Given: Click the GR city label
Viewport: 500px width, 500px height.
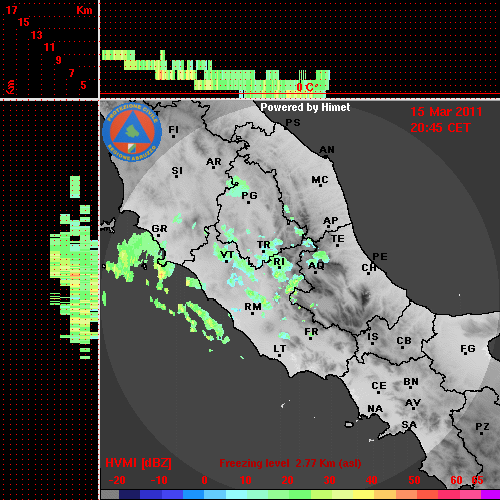Looking at the screenshot, I should 159,229.
